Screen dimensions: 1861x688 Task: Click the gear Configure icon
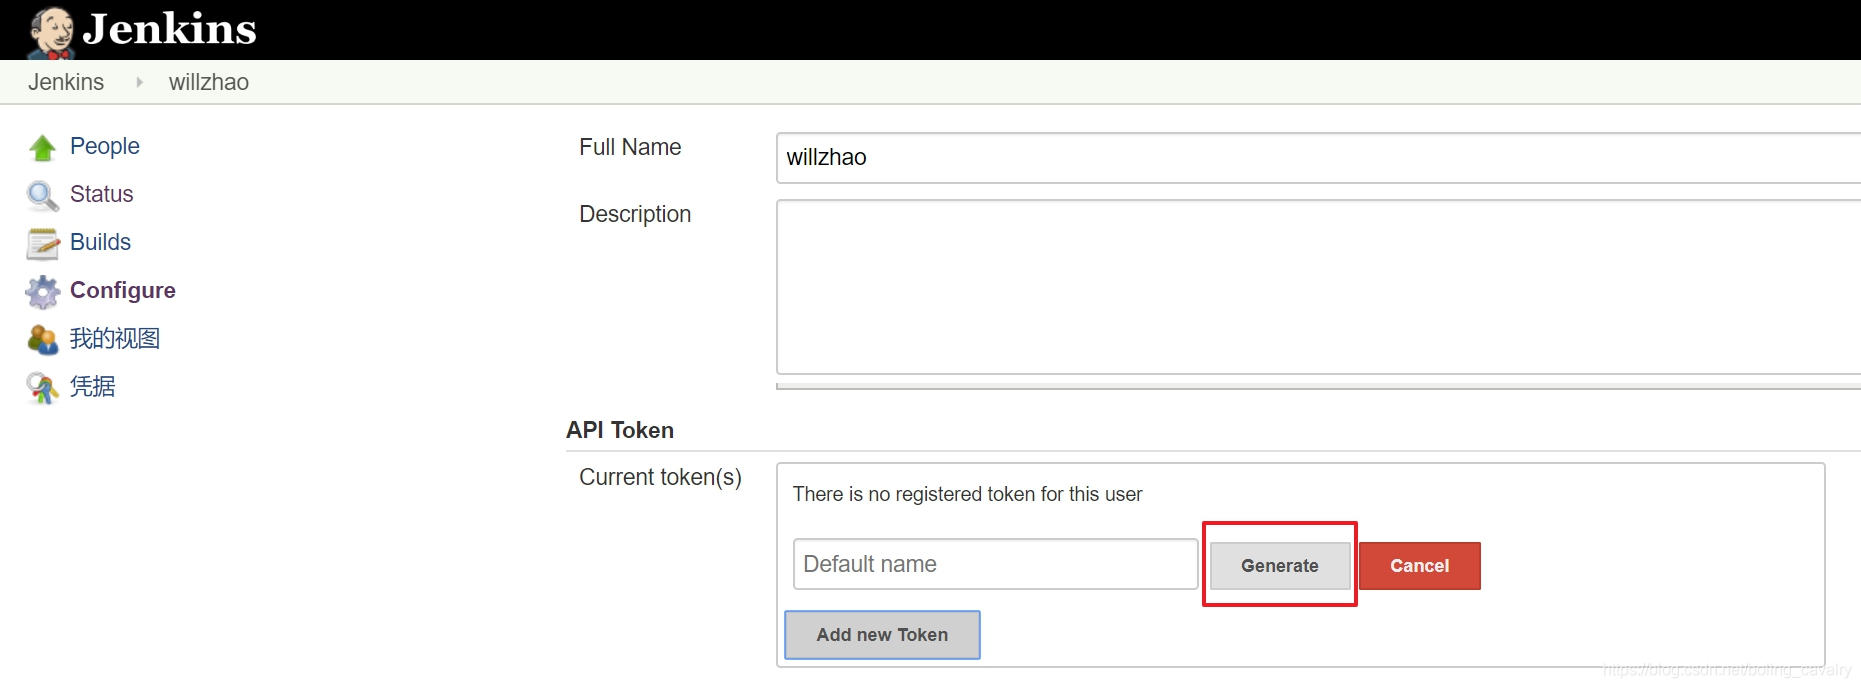(42, 291)
